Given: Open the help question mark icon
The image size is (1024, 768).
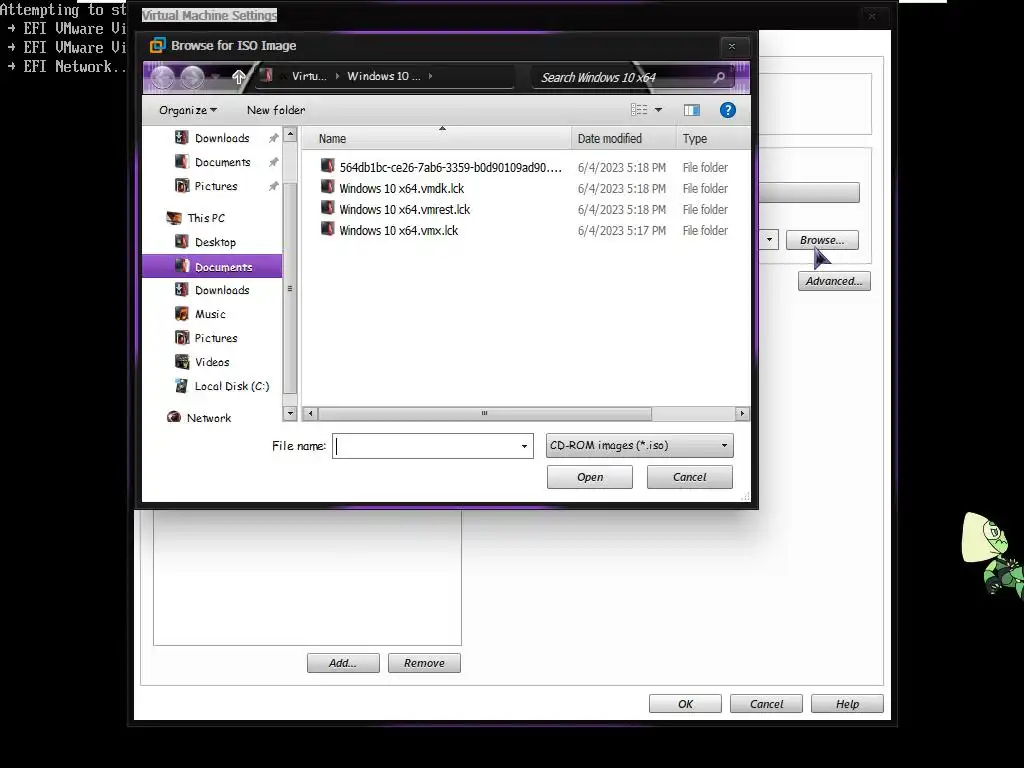Looking at the screenshot, I should (x=728, y=110).
